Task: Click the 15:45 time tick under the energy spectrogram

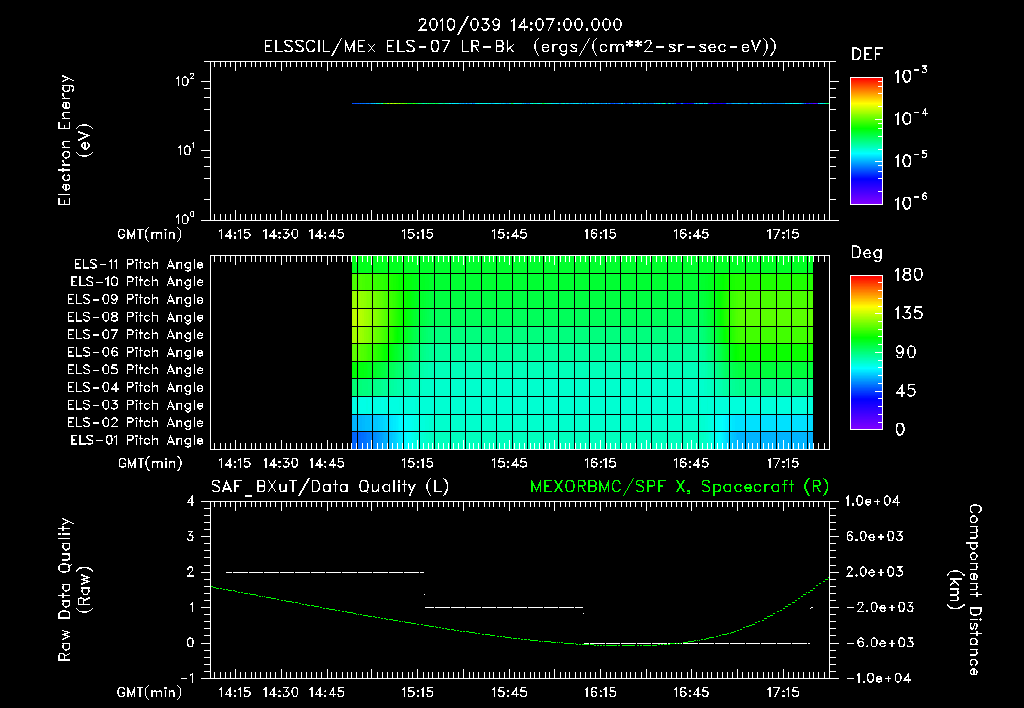Action: pos(509,234)
